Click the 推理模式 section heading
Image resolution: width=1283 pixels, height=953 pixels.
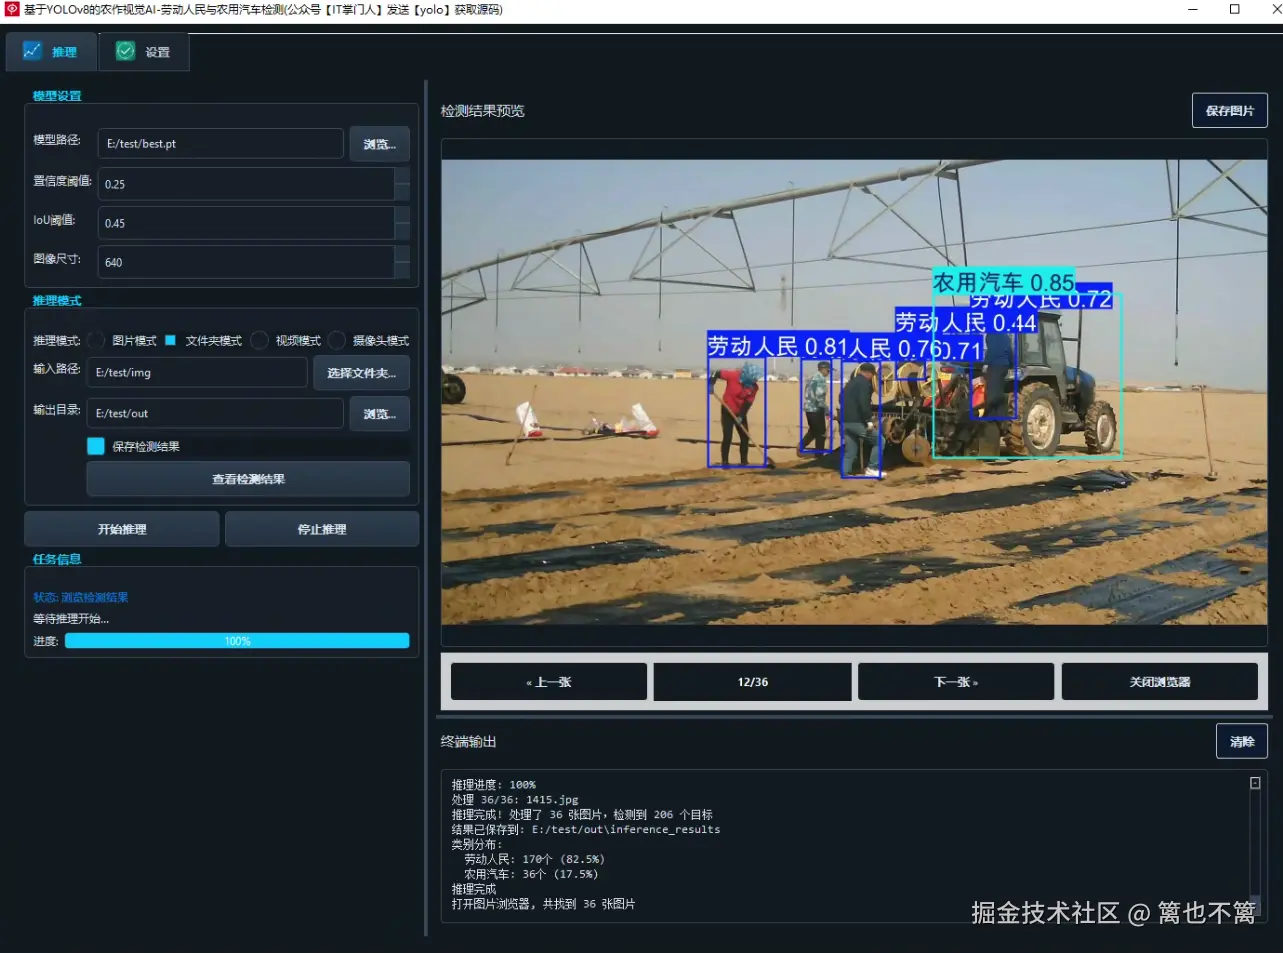[57, 301]
